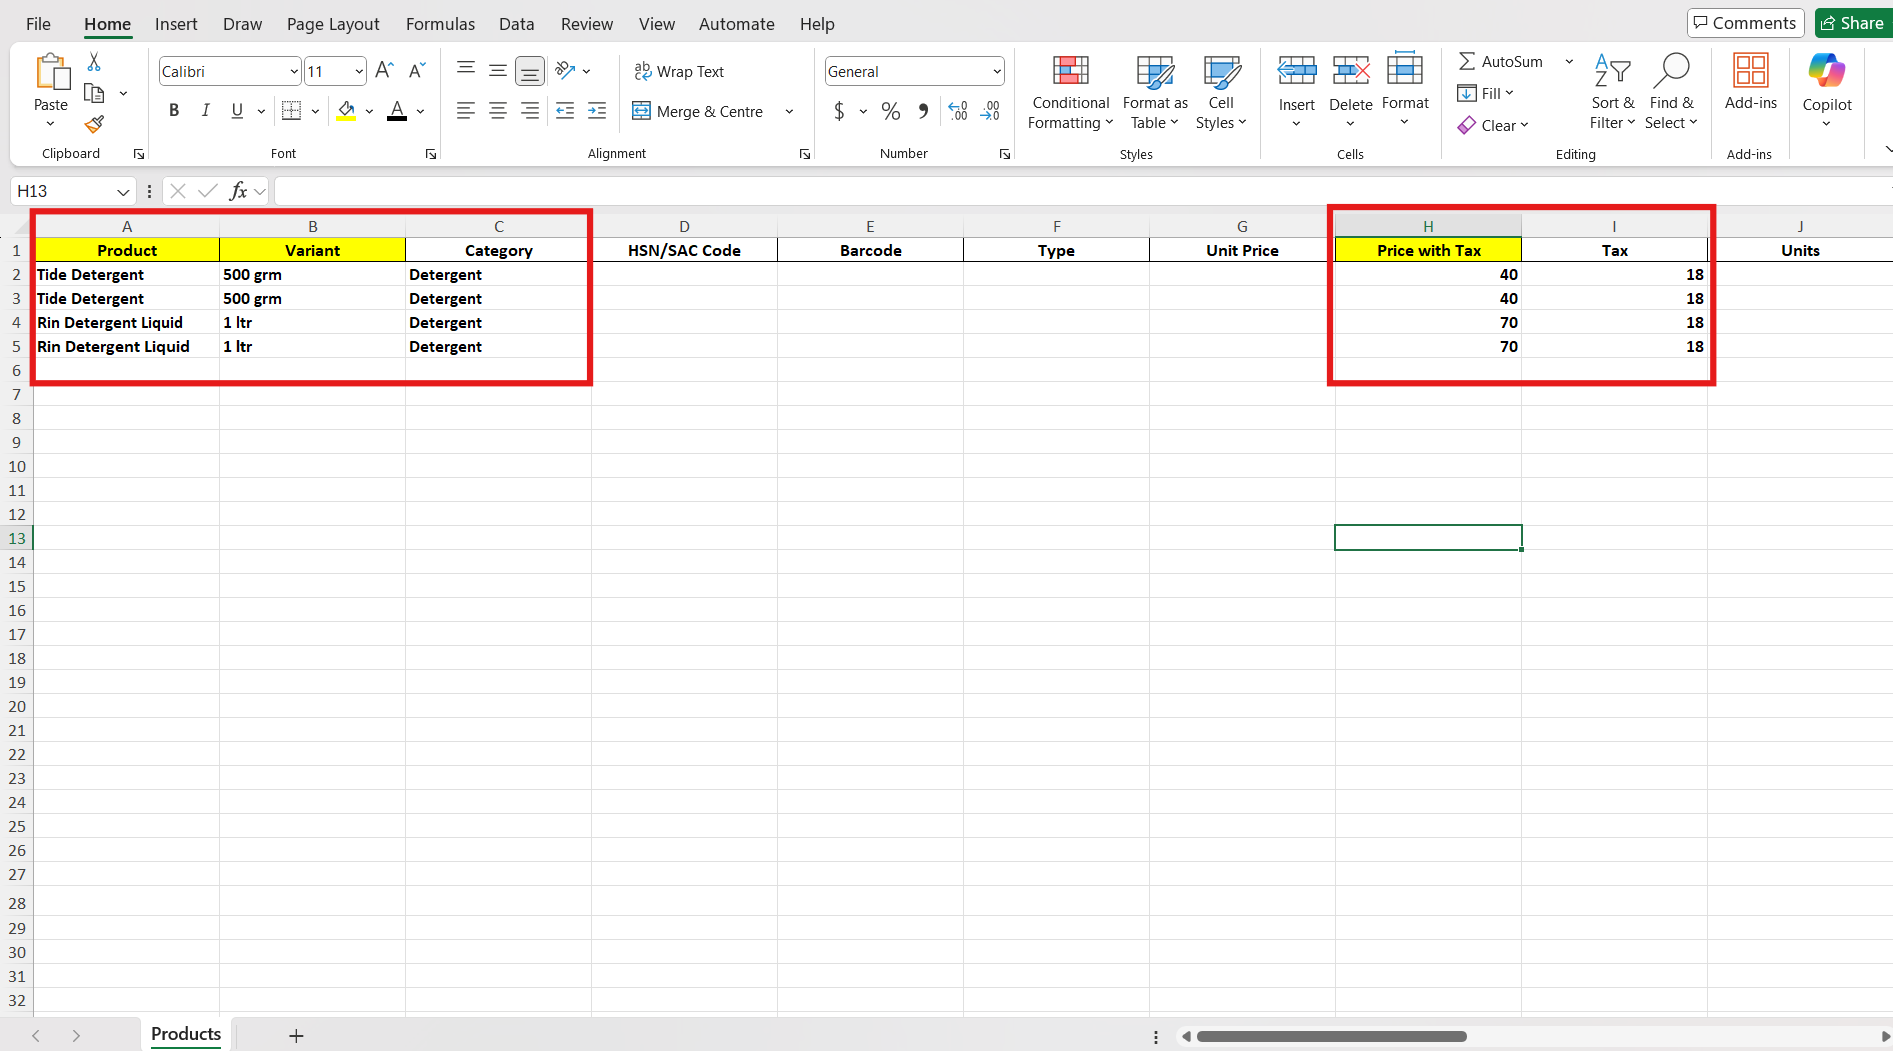1893x1051 pixels.
Task: Click Increase Decimal icon
Action: click(x=958, y=111)
